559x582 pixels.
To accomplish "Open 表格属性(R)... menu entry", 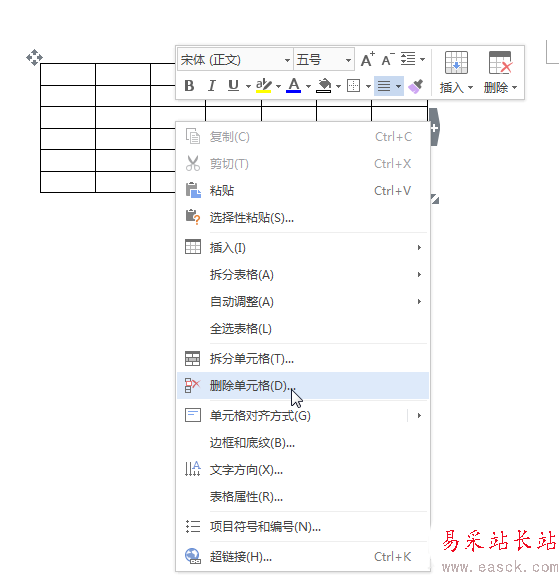I will [x=303, y=497].
